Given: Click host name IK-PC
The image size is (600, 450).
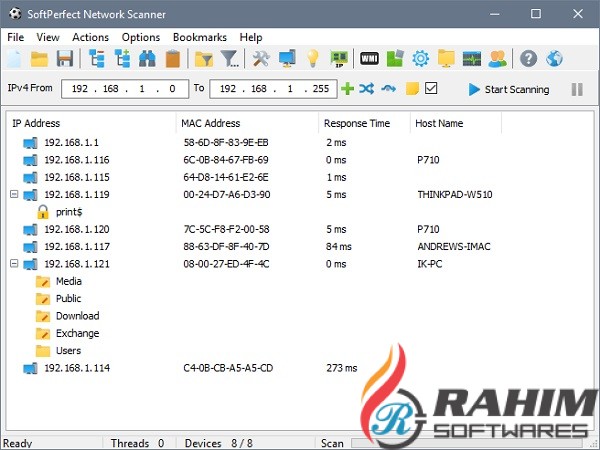Looking at the screenshot, I should click(430, 264).
